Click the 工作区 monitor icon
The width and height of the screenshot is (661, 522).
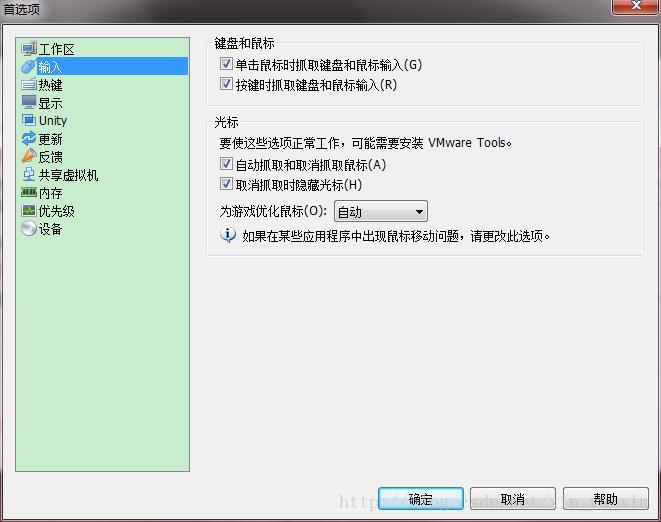point(29,49)
